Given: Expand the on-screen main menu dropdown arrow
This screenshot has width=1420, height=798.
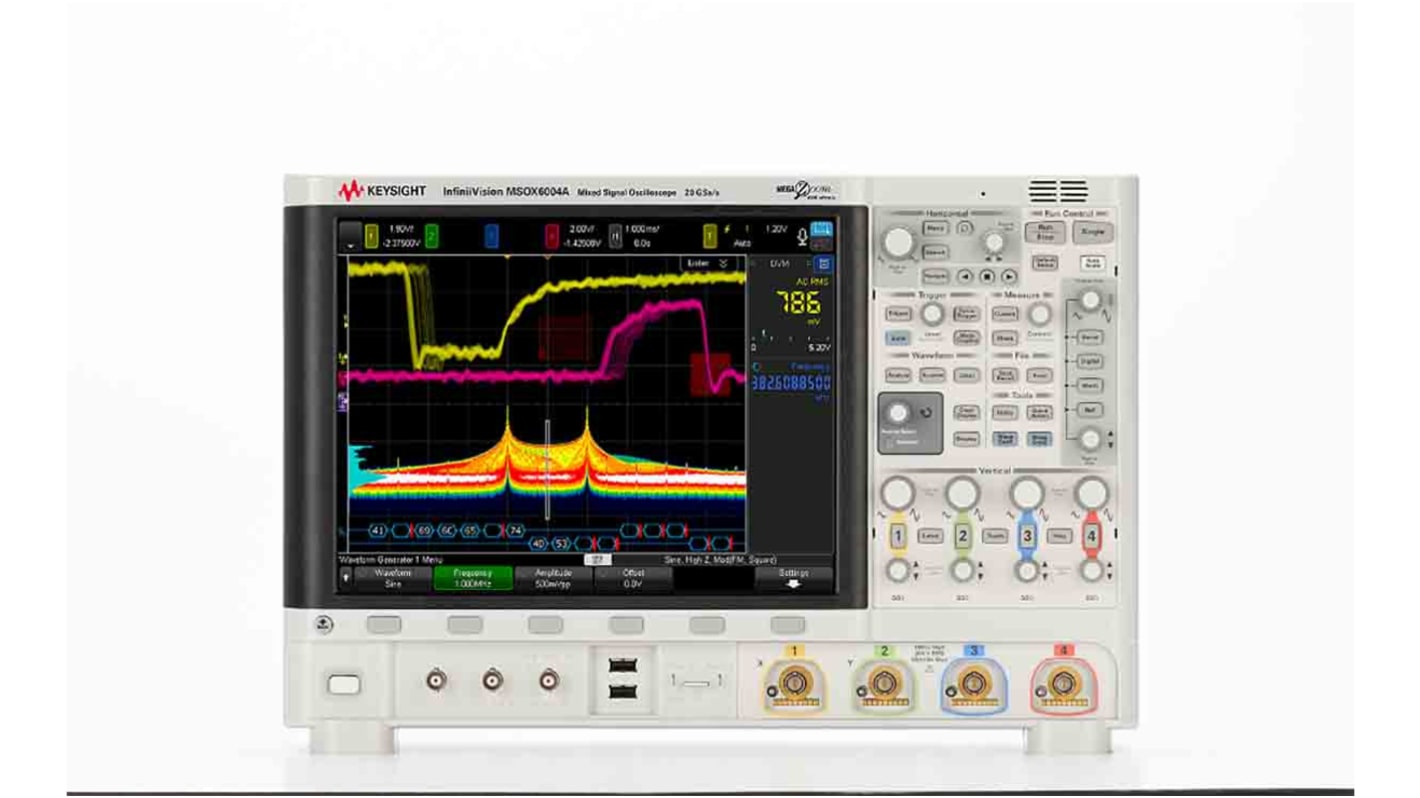Looking at the screenshot, I should point(349,236).
